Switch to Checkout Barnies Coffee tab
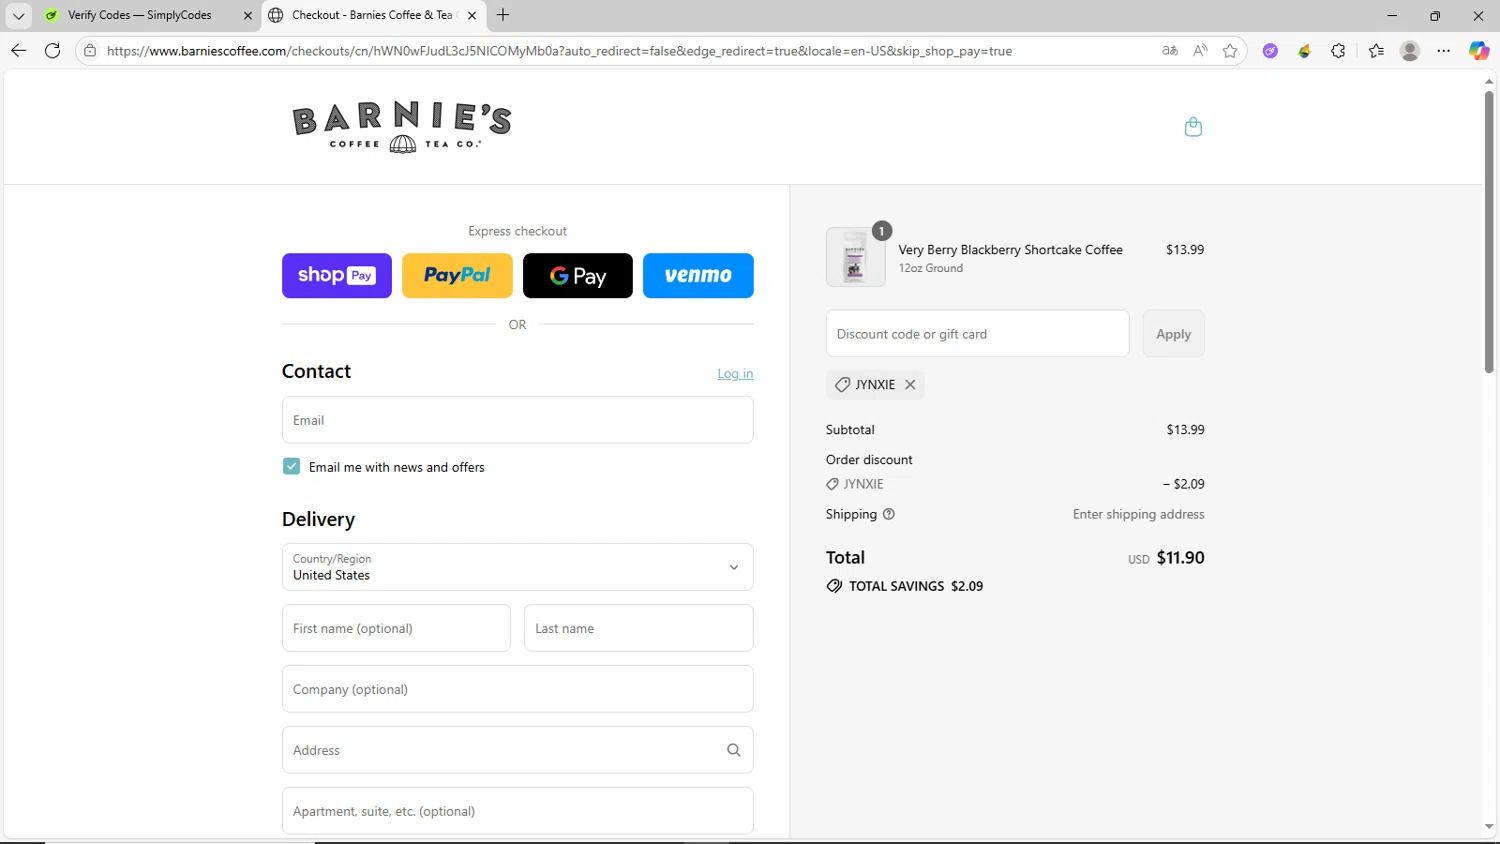This screenshot has width=1500, height=844. pyautogui.click(x=372, y=15)
